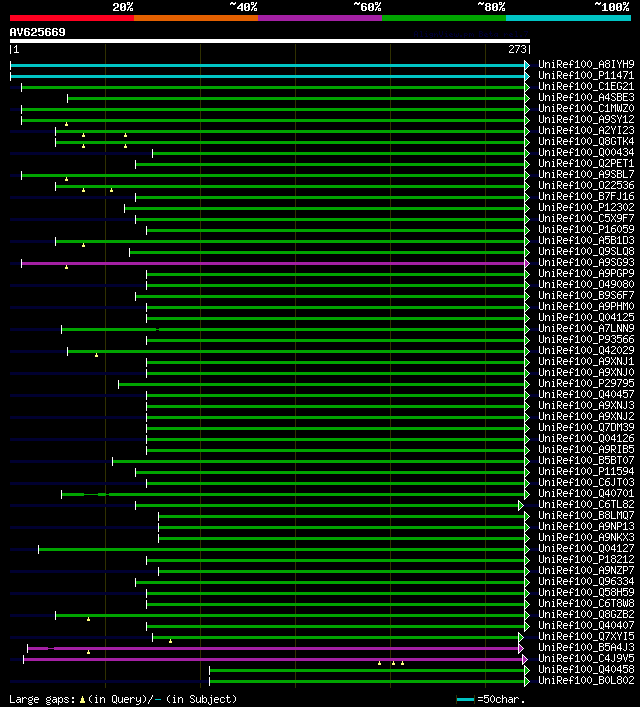This screenshot has width=640, height=707.
Task: Click the UniRef100_A9NZP7 label
Action: [x=586, y=570]
